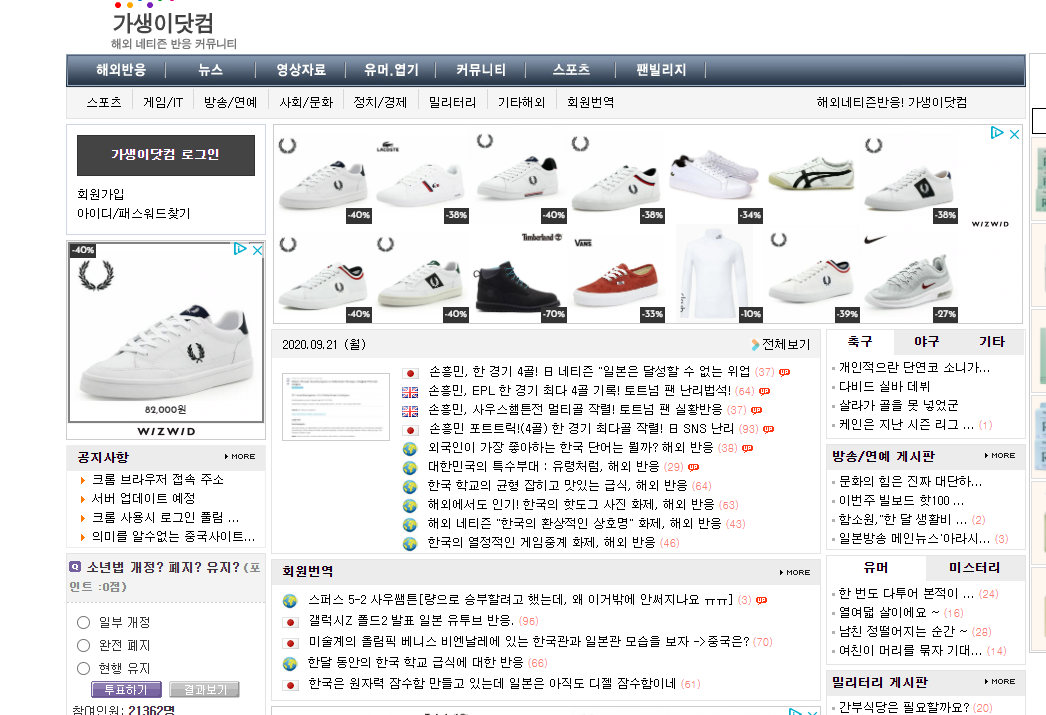
Task: Click globe icon beside 환상적인 상호명 article
Action: pos(410,525)
